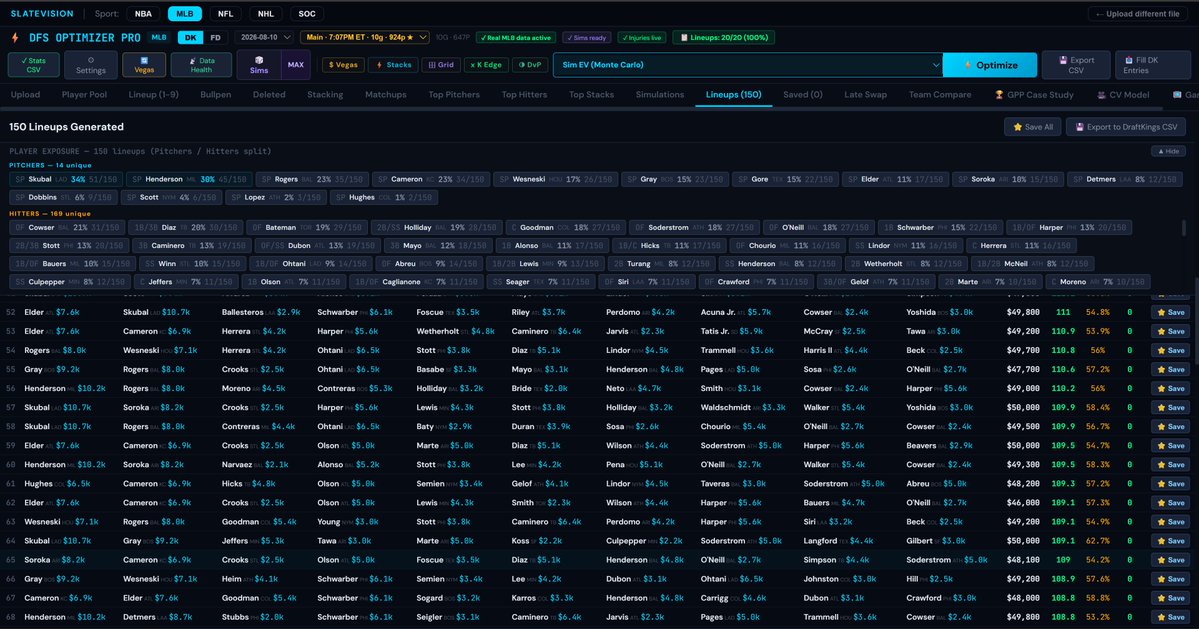The height and width of the screenshot is (629, 1199).
Task: Switch the sport to NFL
Action: 226,14
